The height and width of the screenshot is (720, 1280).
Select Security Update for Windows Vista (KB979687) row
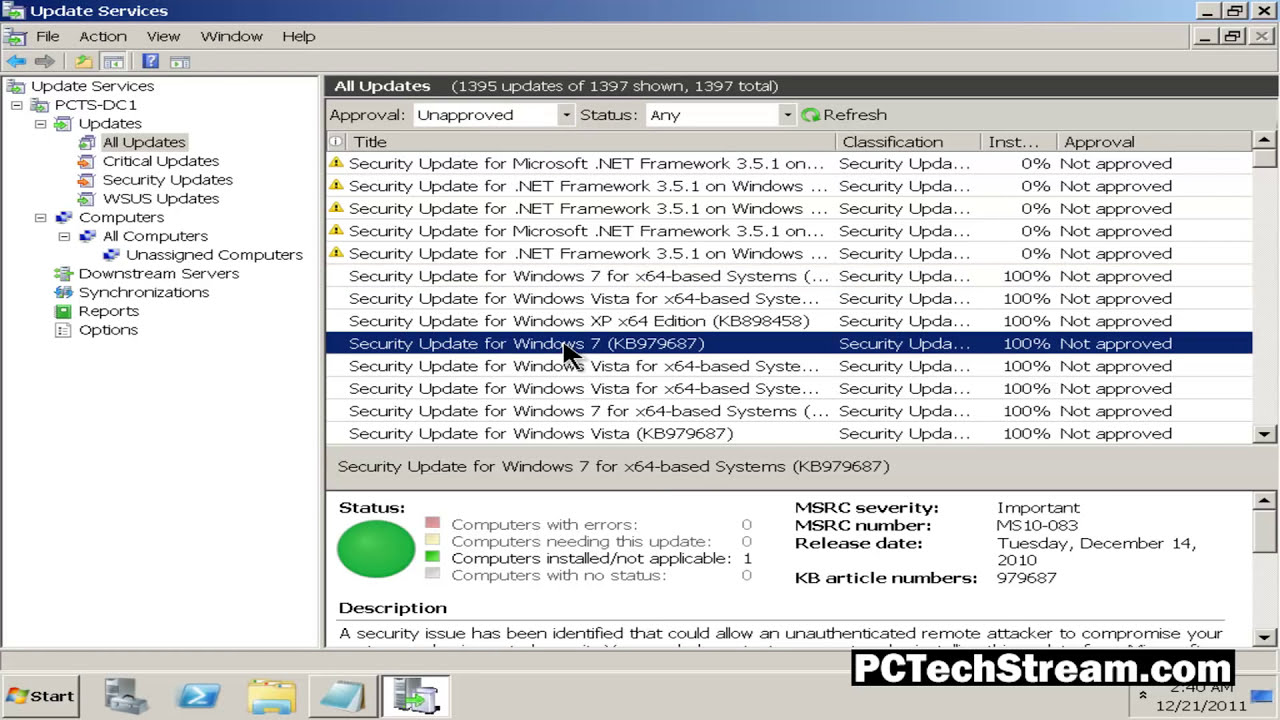point(789,433)
